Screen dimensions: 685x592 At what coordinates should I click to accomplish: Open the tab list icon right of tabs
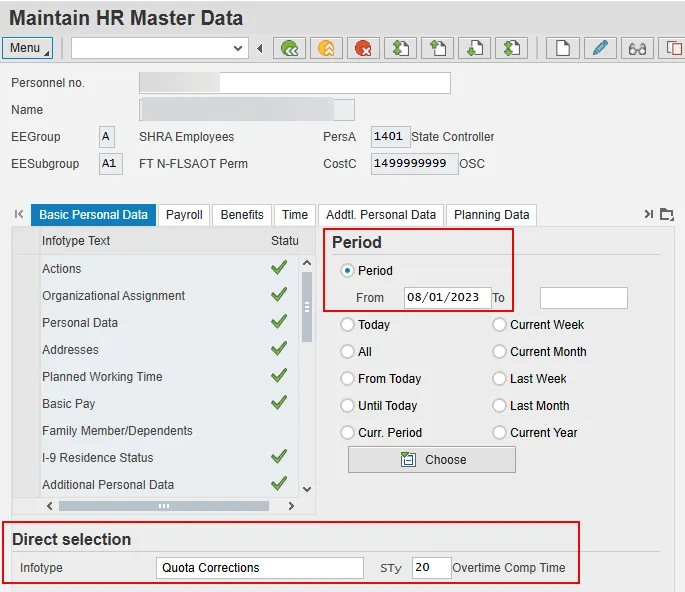667,214
